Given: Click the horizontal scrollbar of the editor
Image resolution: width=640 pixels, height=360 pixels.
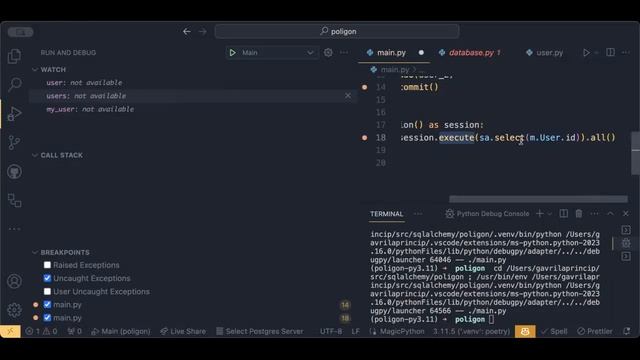Looking at the screenshot, I should (538, 199).
